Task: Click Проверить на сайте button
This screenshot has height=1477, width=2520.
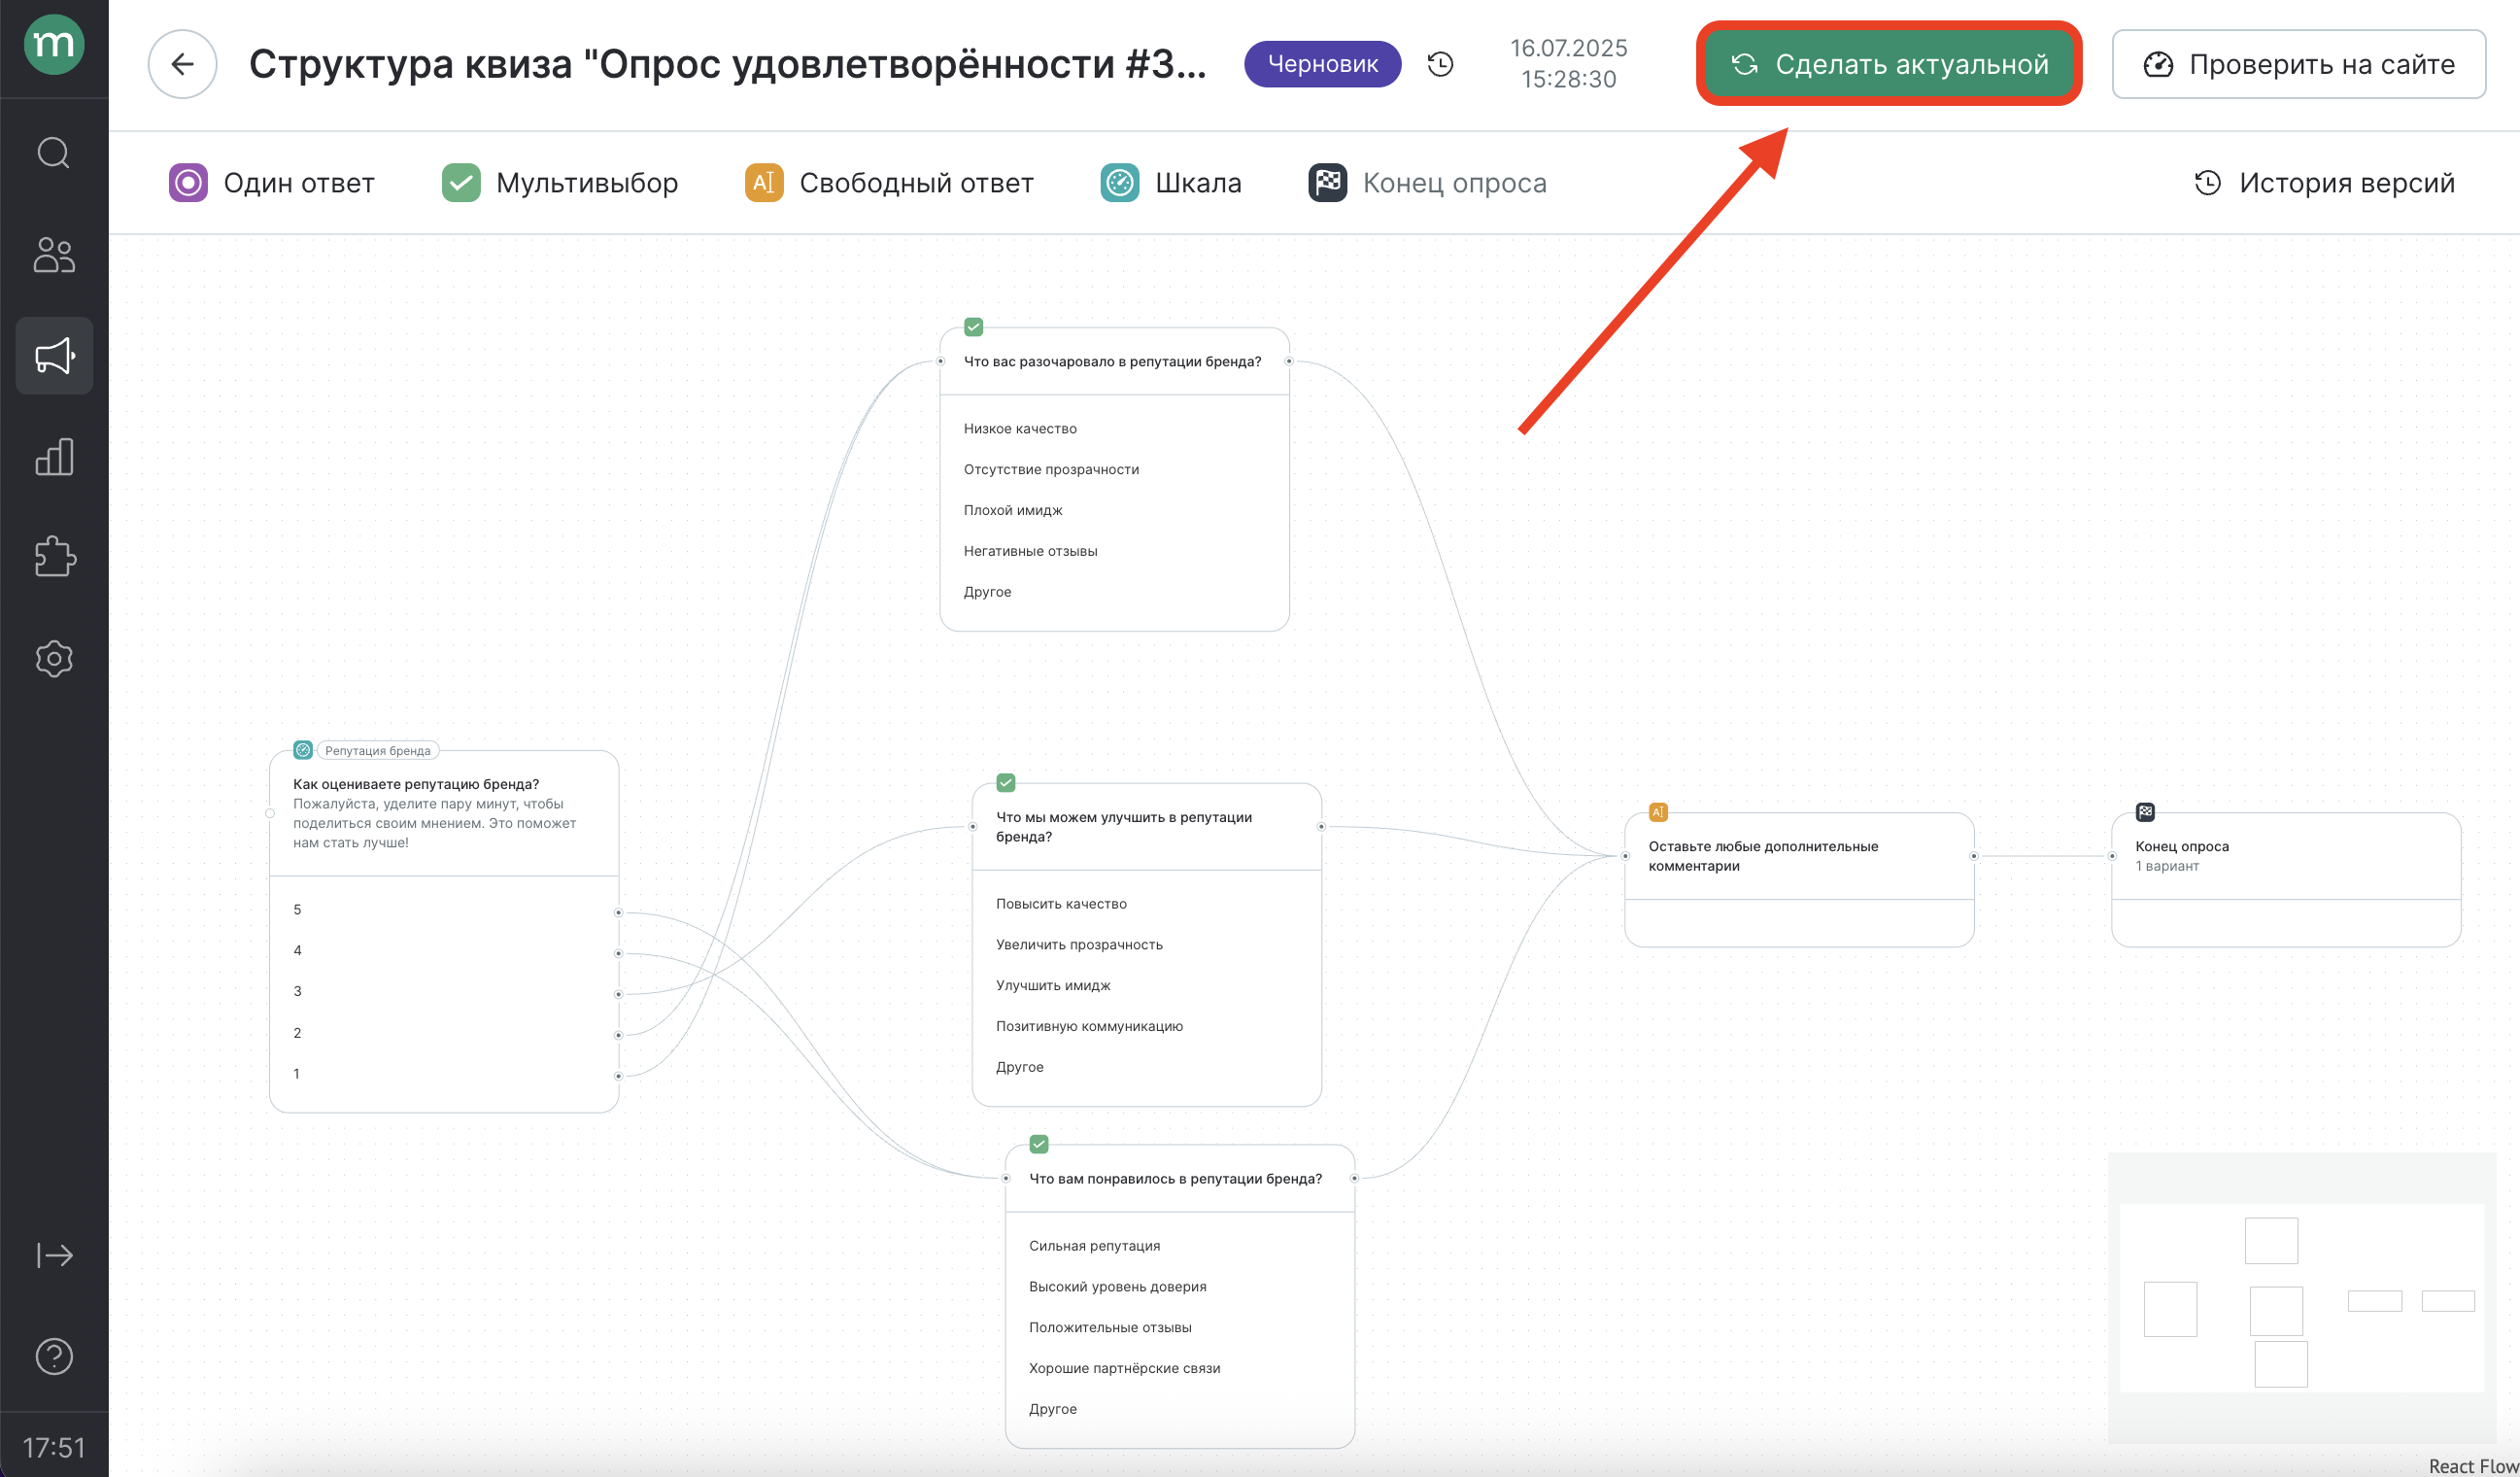Action: [x=2299, y=64]
